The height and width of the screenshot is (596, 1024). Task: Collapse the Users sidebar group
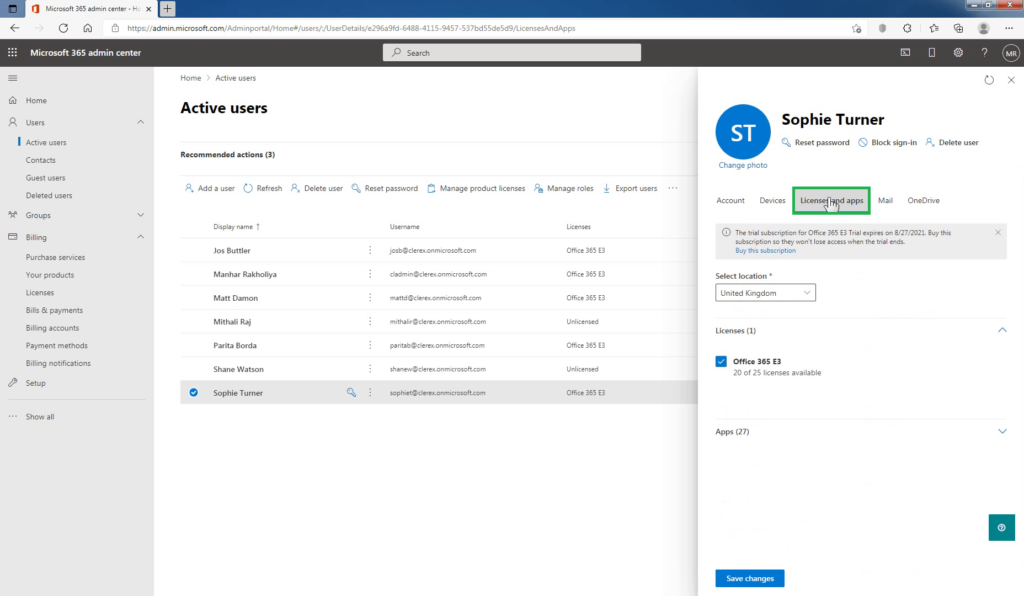(x=140, y=122)
